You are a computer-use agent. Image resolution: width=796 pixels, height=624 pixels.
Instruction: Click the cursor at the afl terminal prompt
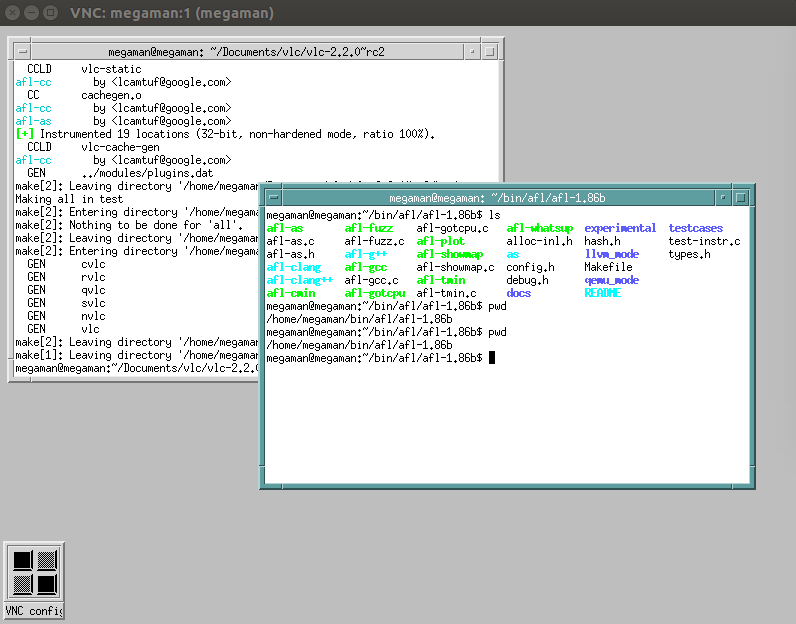[x=491, y=357]
